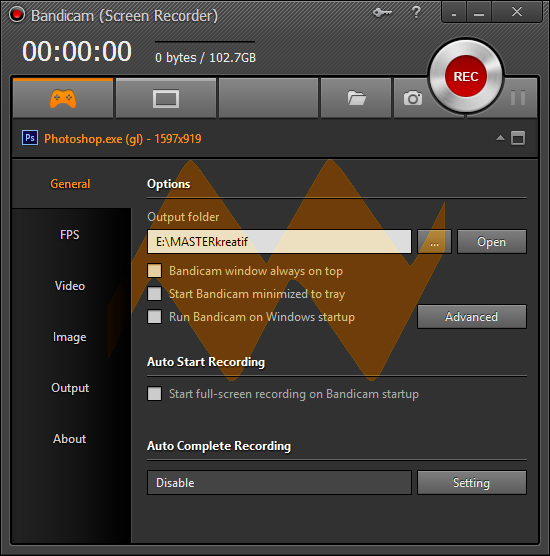The width and height of the screenshot is (550, 556).
Task: Click the Bandicam red record logo in title bar
Action: point(16,15)
